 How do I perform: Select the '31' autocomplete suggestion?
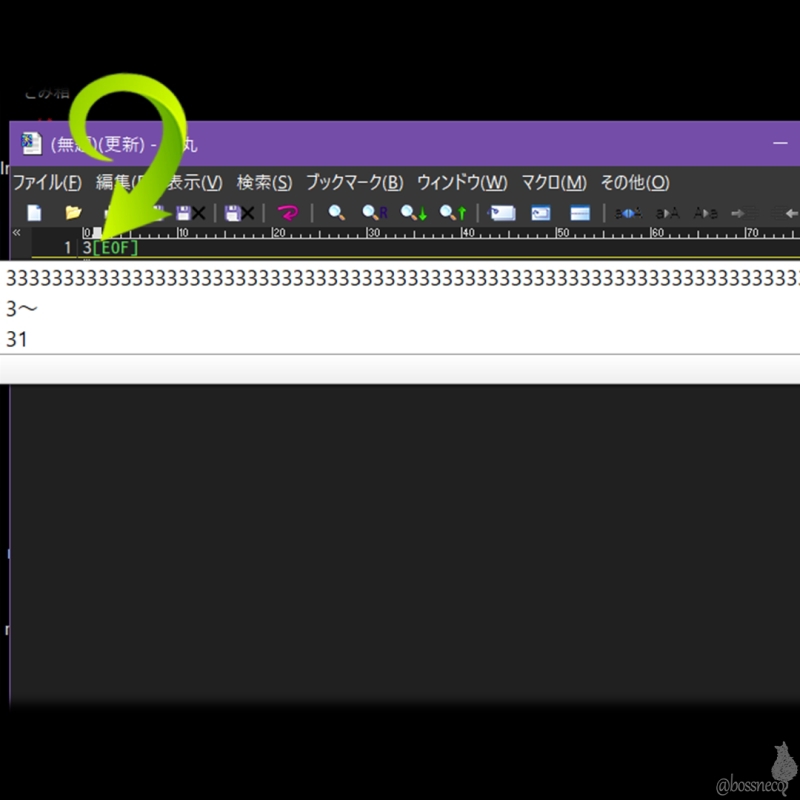17,340
